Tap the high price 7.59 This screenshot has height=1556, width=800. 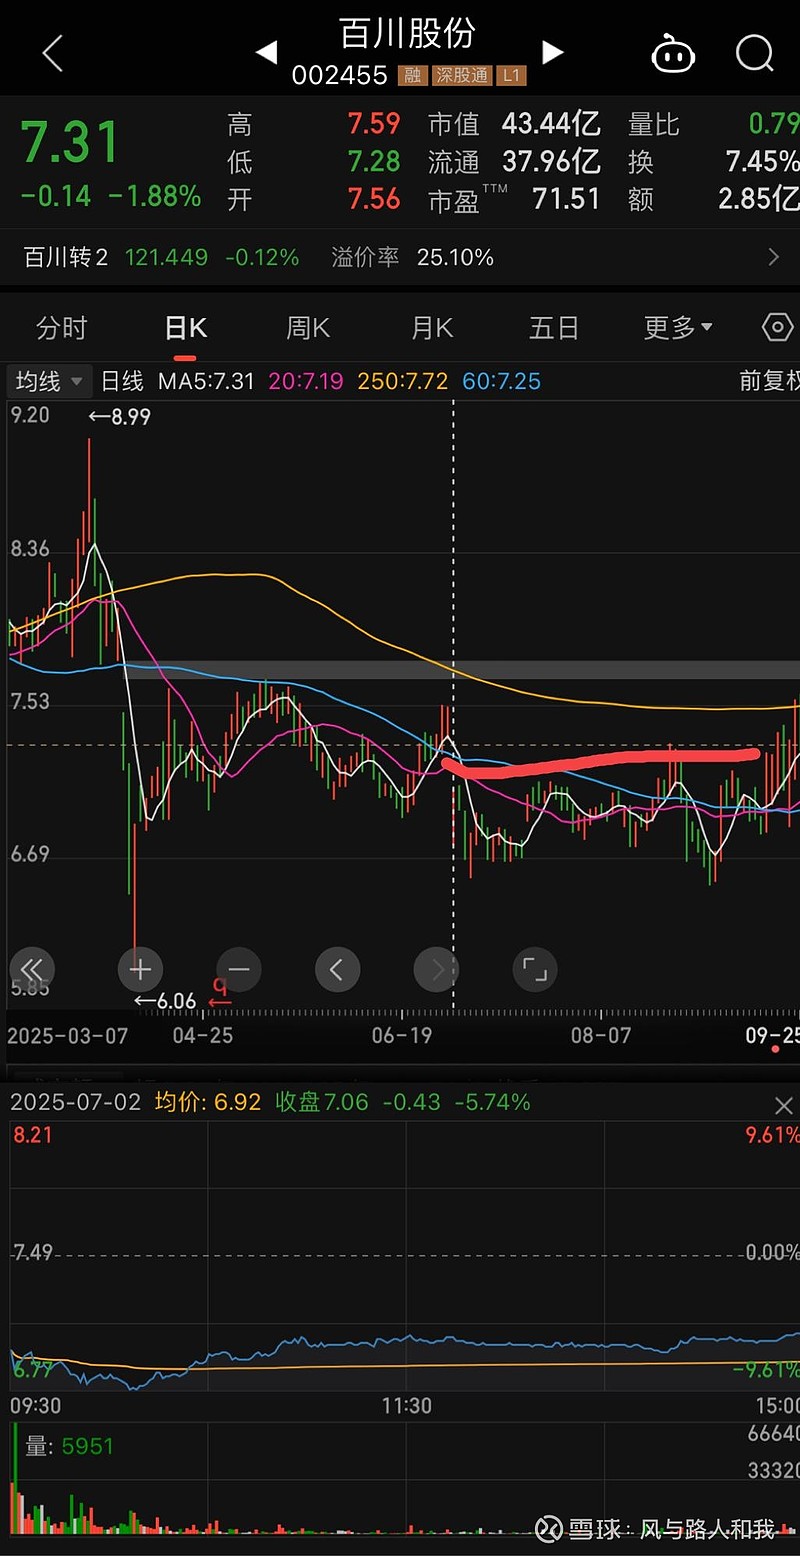pyautogui.click(x=374, y=124)
